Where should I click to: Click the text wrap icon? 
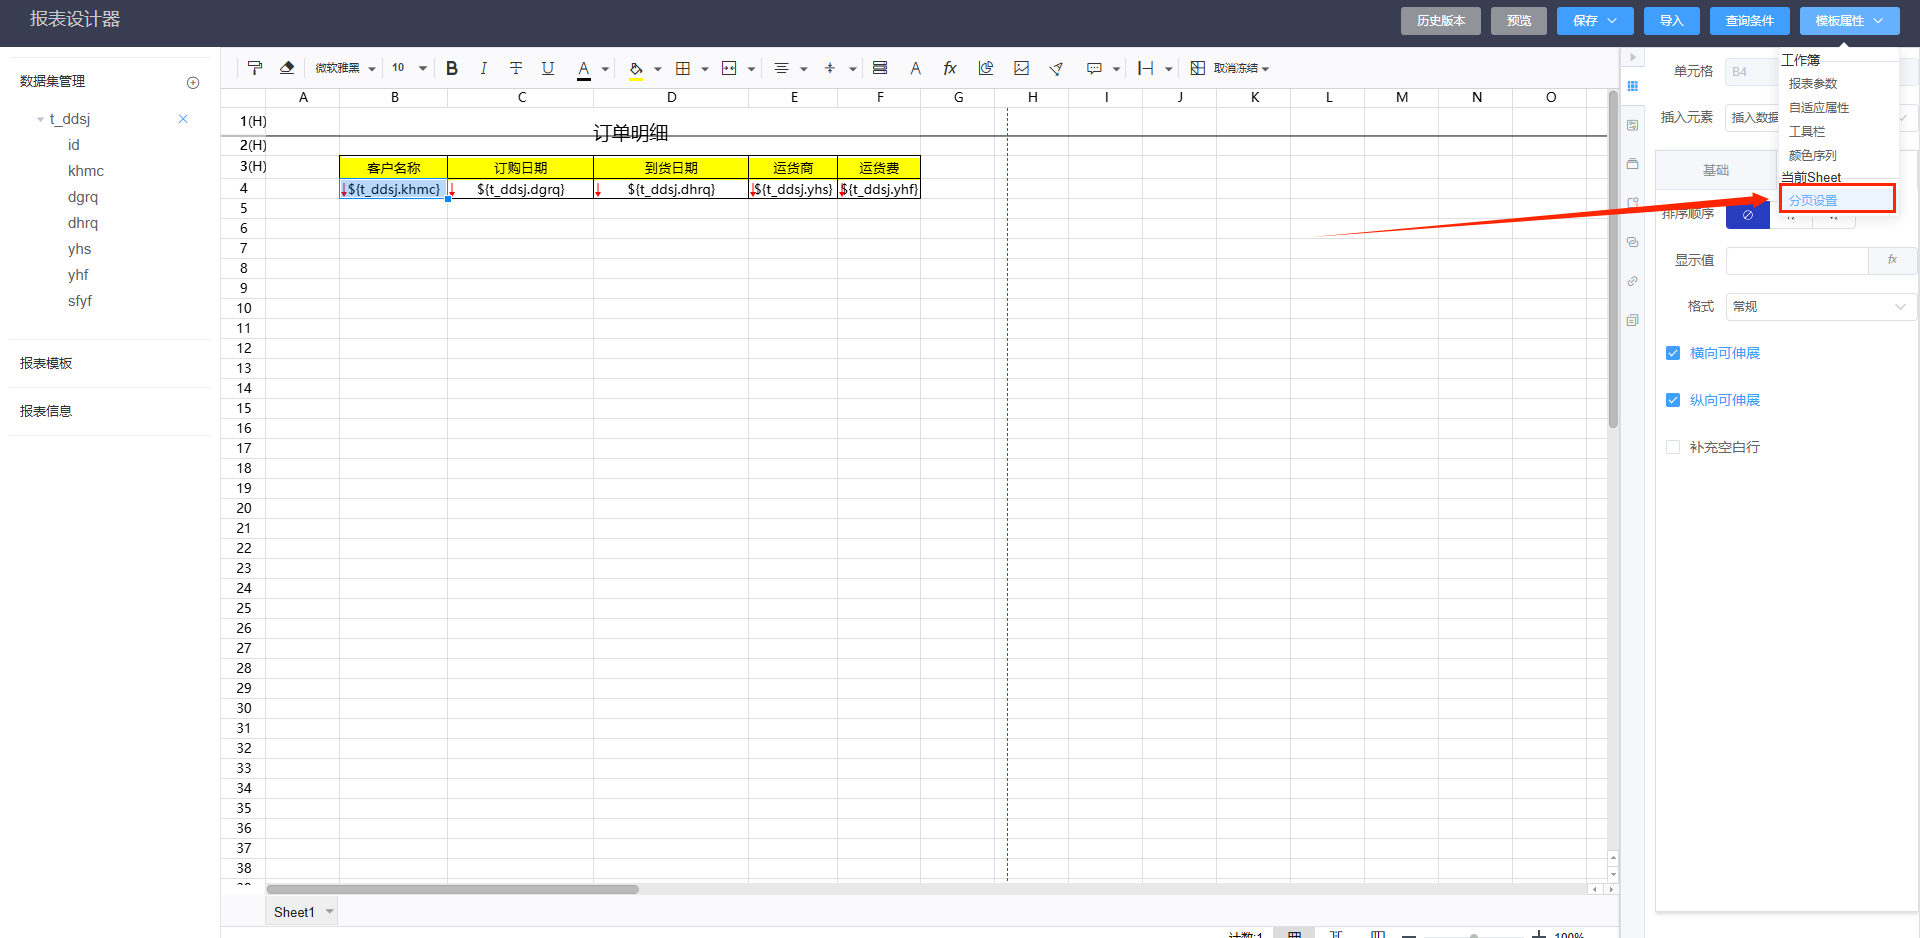pos(880,68)
